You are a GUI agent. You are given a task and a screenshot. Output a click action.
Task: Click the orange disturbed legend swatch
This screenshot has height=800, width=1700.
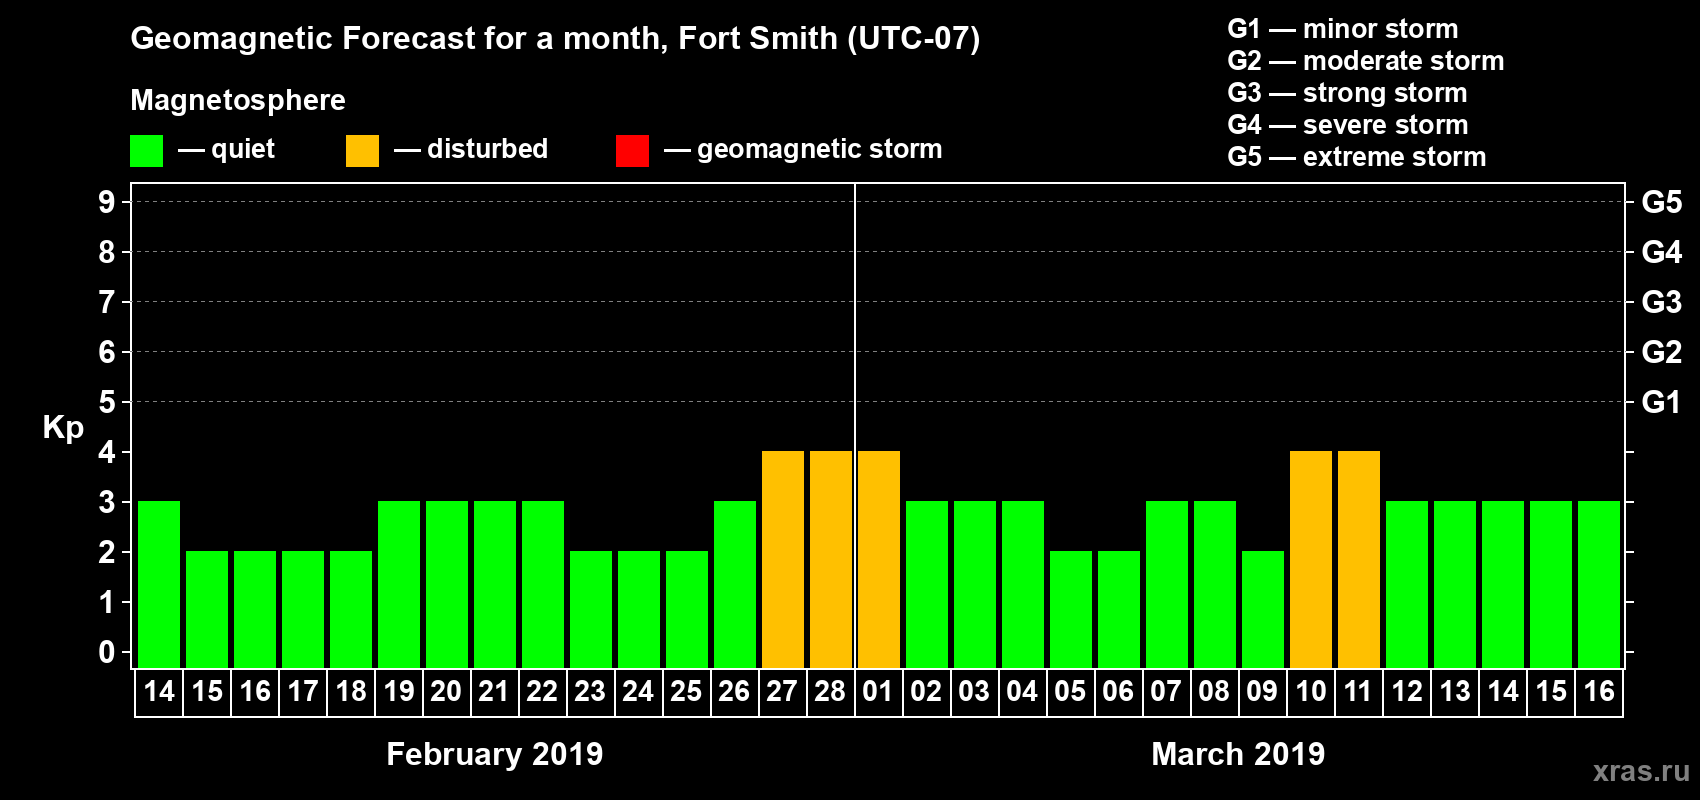[362, 151]
